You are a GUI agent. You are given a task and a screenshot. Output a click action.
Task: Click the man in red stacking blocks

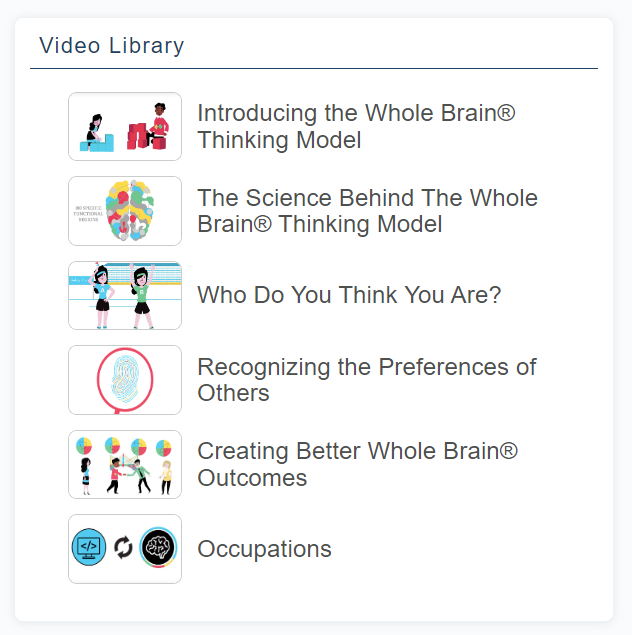pos(156,127)
